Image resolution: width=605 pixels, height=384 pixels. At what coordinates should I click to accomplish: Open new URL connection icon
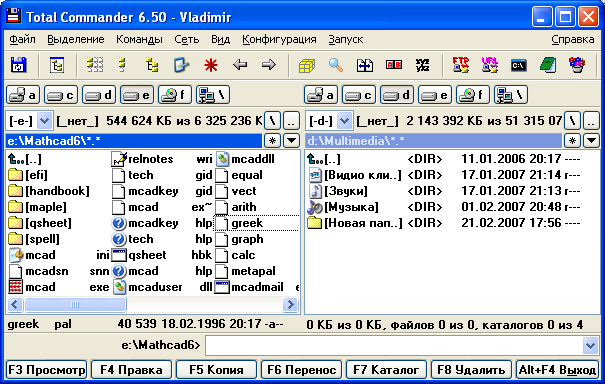(x=490, y=65)
